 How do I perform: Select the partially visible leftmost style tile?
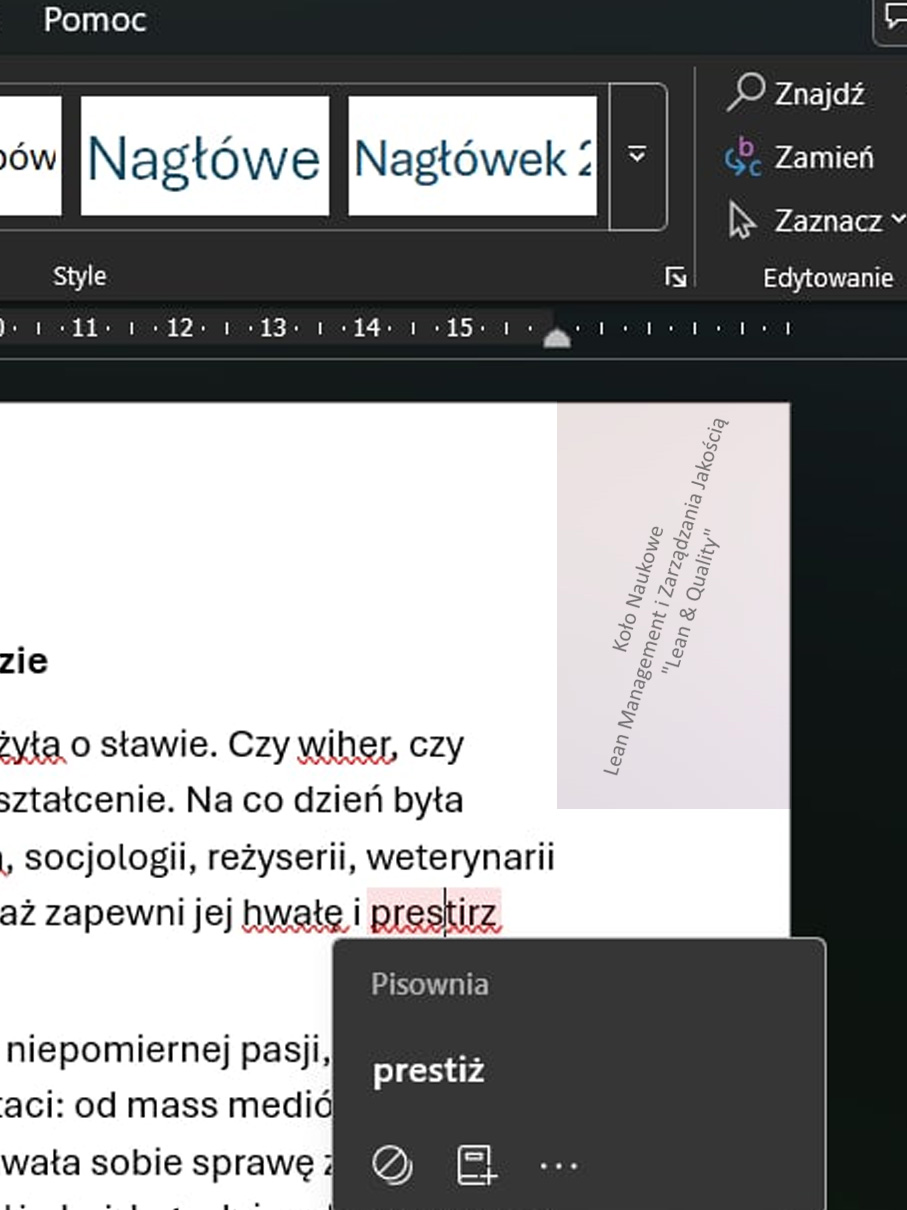point(30,157)
